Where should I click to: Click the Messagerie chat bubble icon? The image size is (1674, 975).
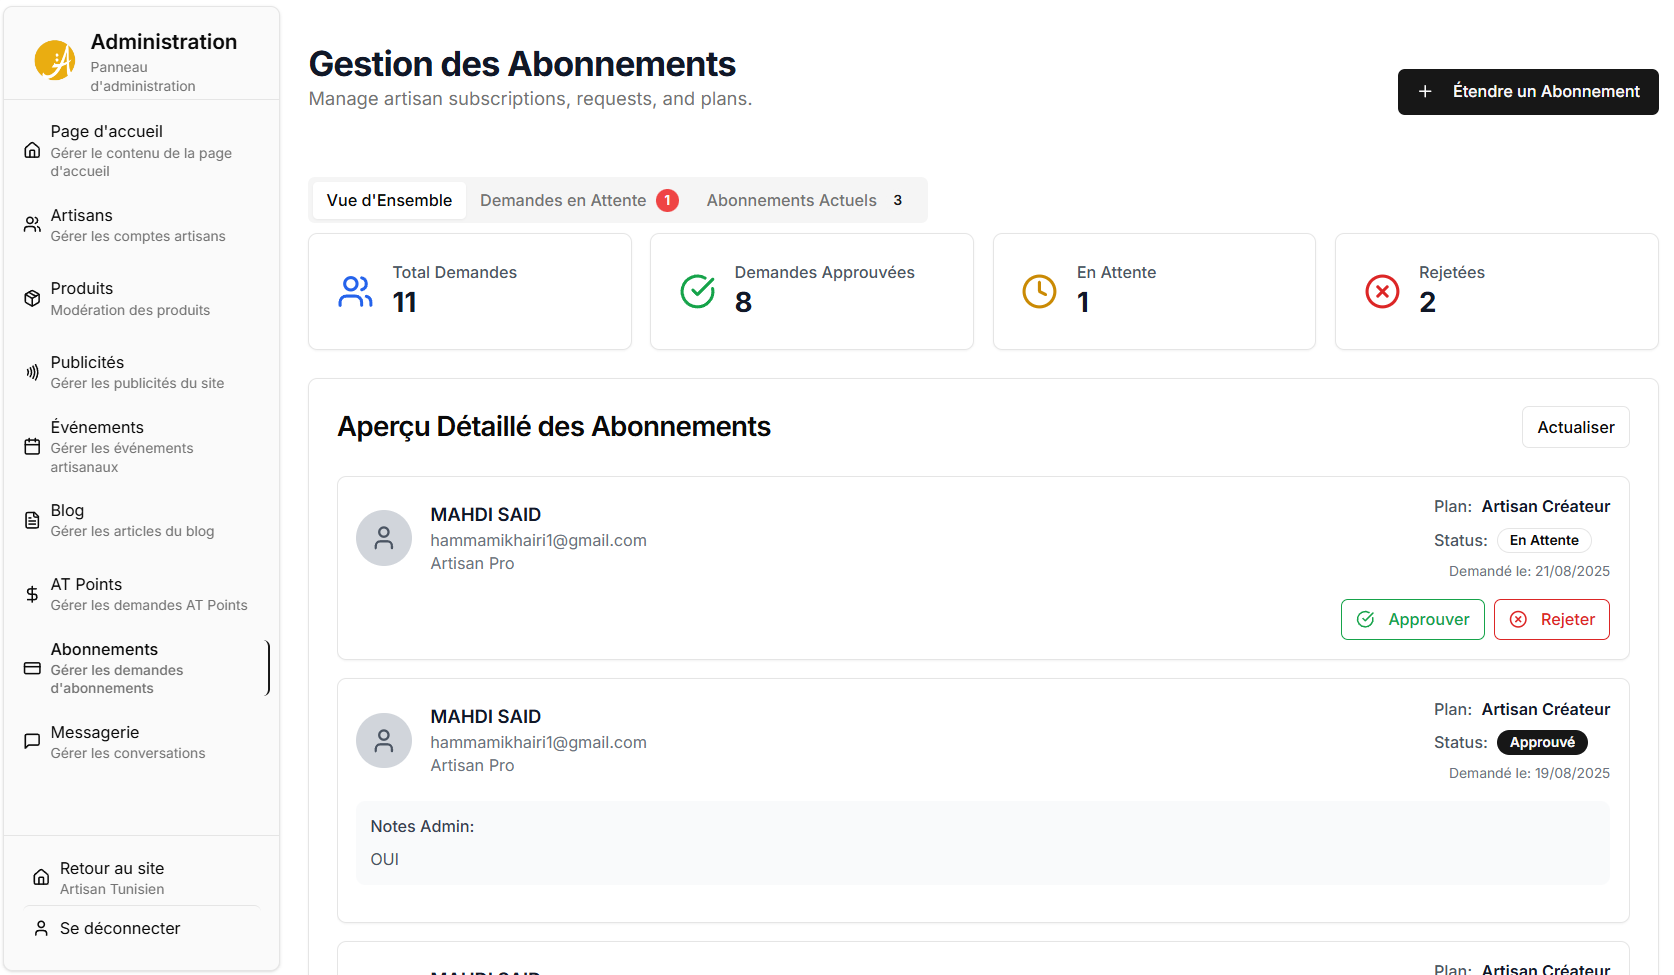point(32,741)
